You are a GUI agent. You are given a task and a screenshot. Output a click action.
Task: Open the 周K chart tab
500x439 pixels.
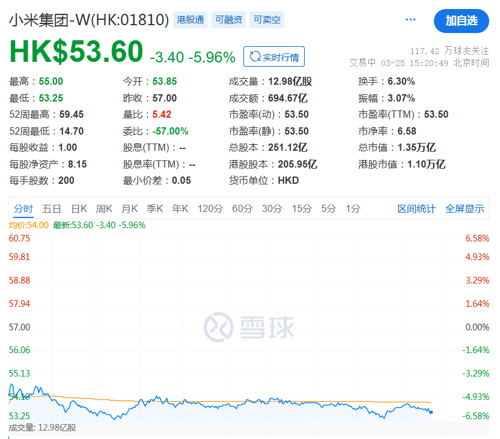[104, 209]
